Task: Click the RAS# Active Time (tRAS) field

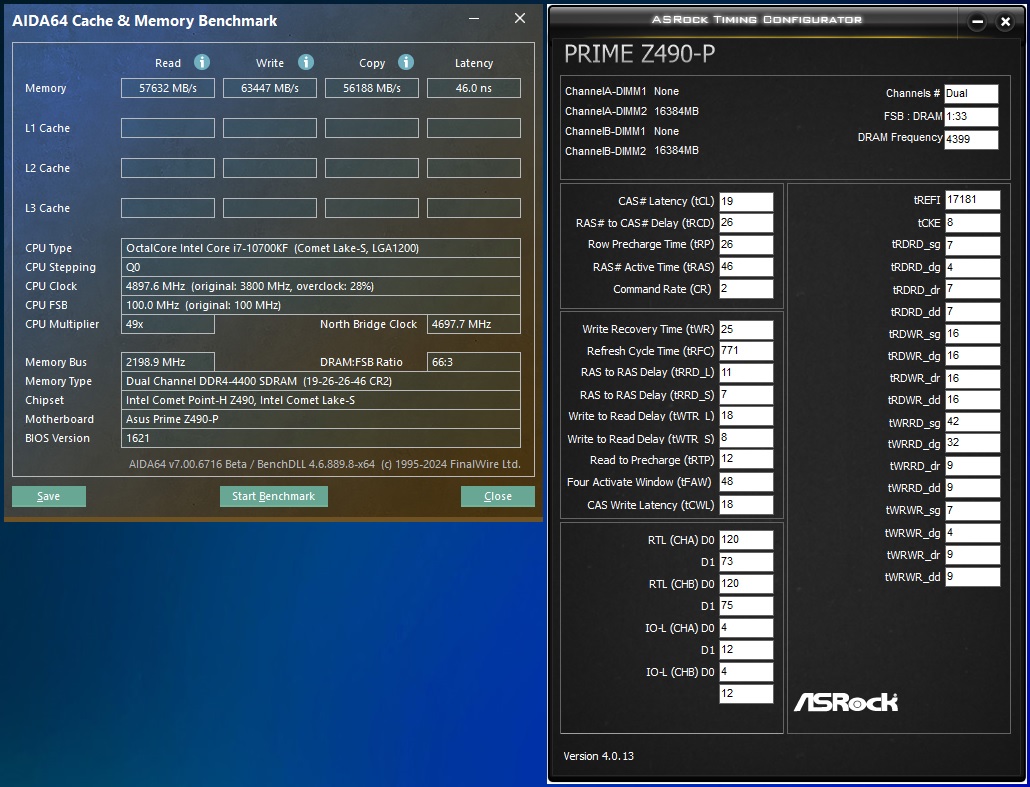Action: [746, 267]
